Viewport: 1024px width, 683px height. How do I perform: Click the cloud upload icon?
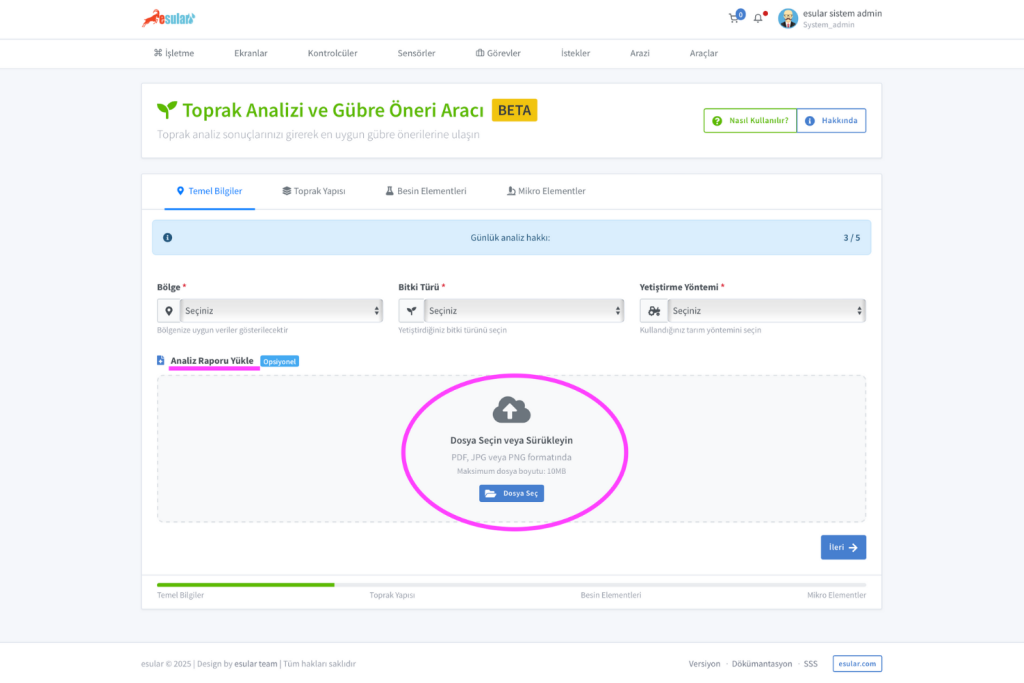coord(511,409)
